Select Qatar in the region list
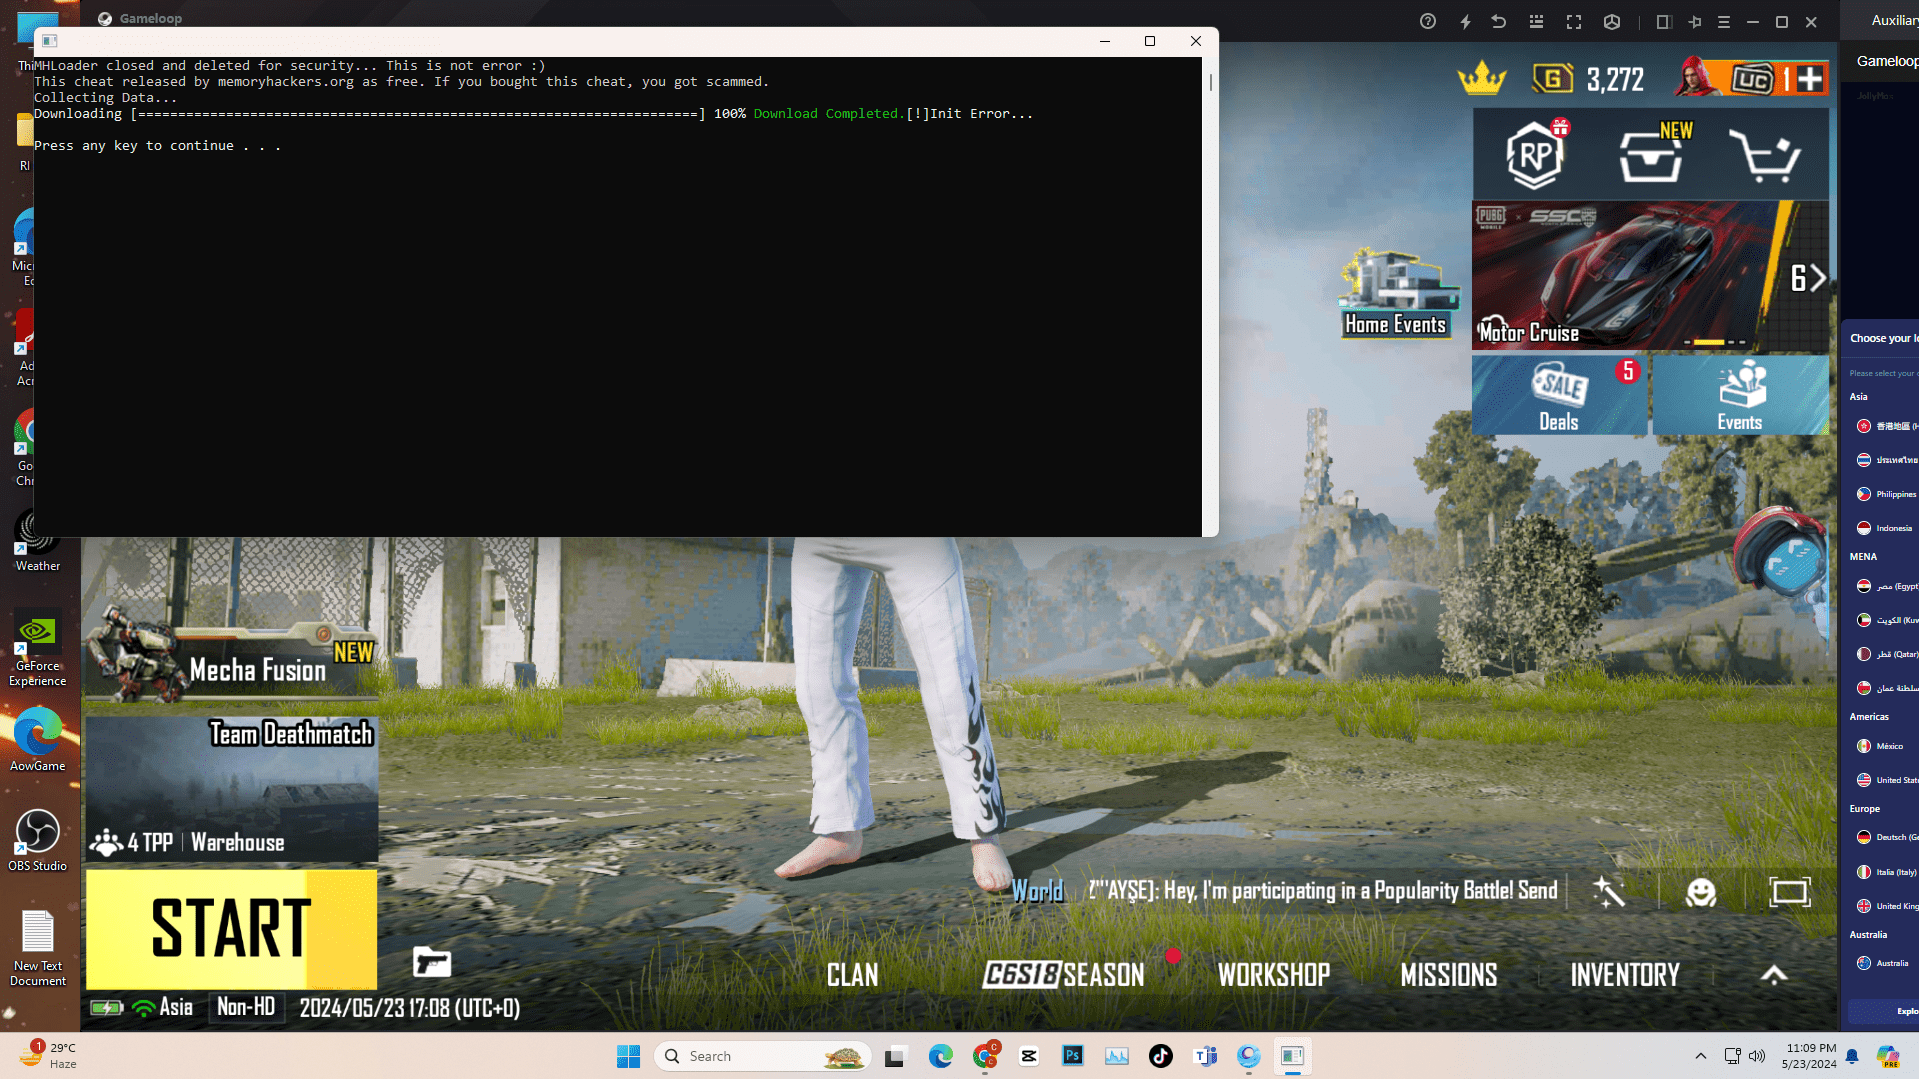 pos(1886,654)
